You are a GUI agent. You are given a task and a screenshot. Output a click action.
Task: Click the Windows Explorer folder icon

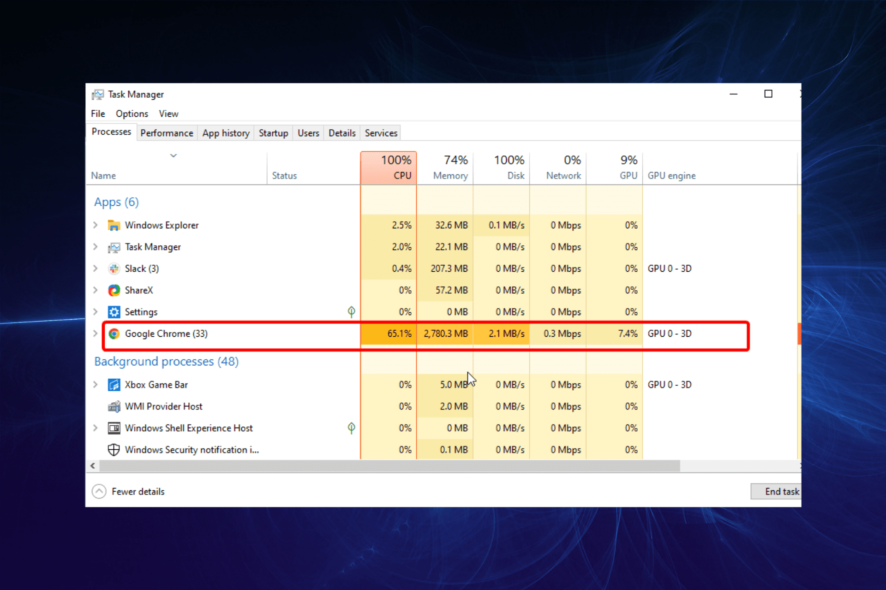pos(114,225)
